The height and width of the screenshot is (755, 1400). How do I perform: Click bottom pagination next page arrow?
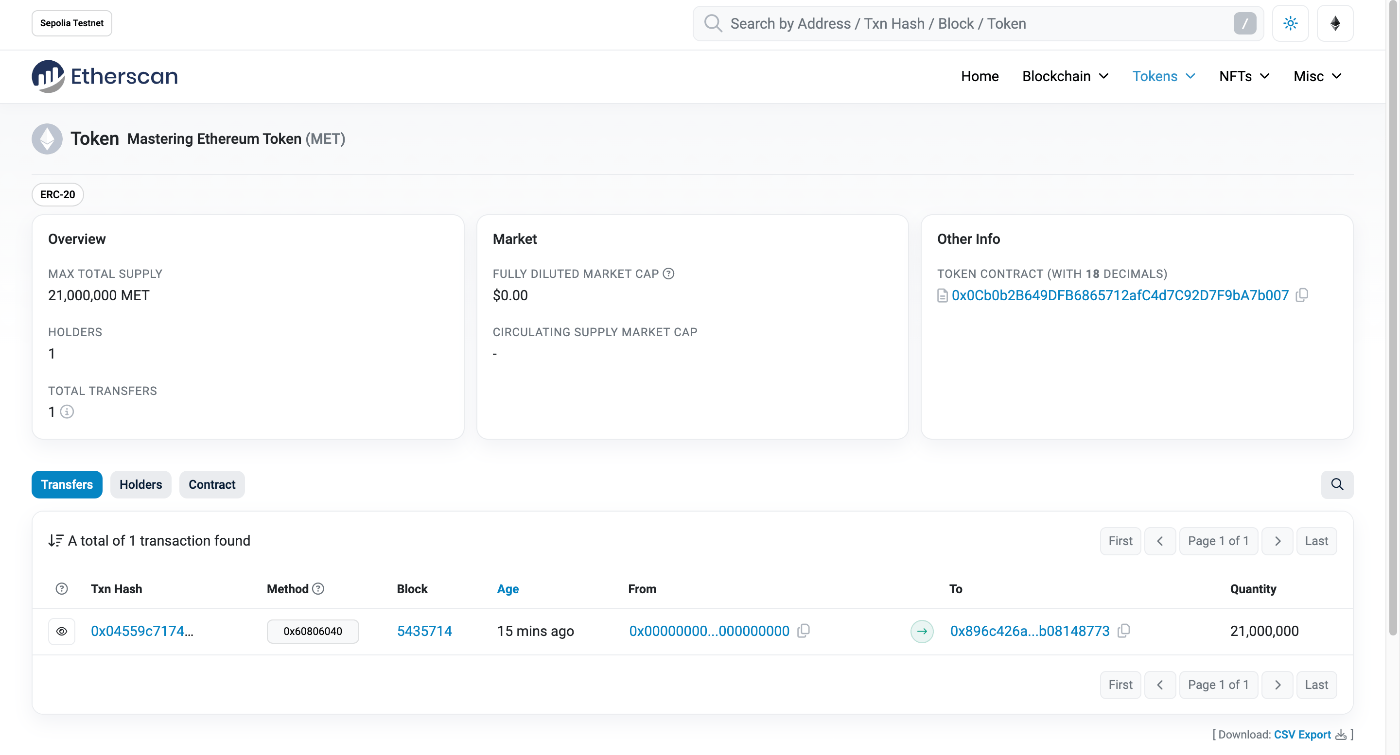(x=1278, y=685)
